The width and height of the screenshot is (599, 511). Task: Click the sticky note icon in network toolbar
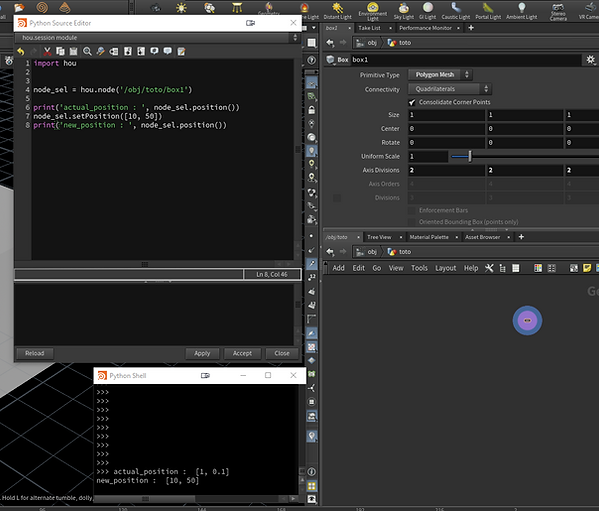587,268
